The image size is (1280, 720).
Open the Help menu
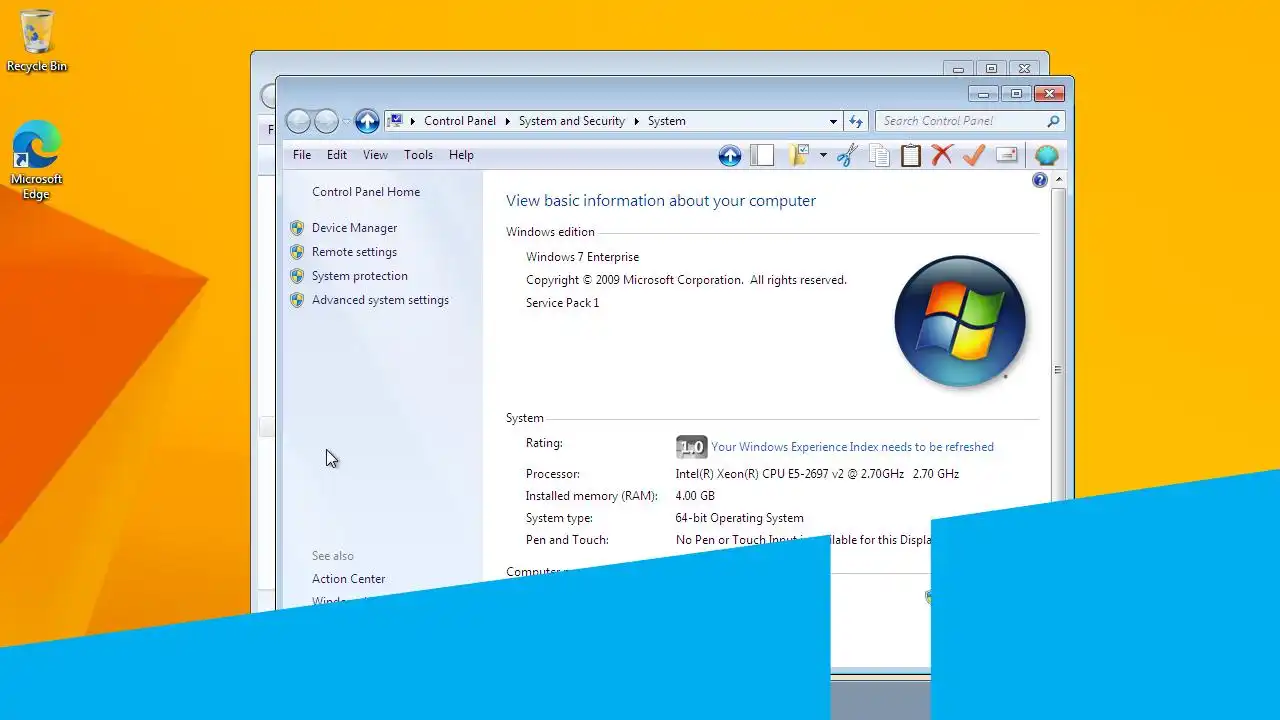point(461,155)
